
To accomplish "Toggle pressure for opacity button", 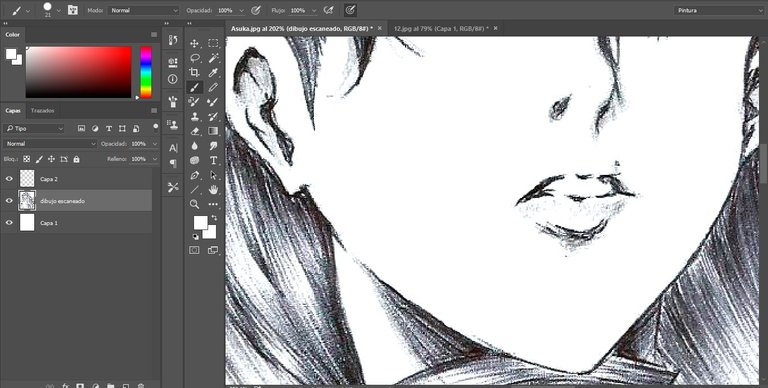I will [x=256, y=10].
